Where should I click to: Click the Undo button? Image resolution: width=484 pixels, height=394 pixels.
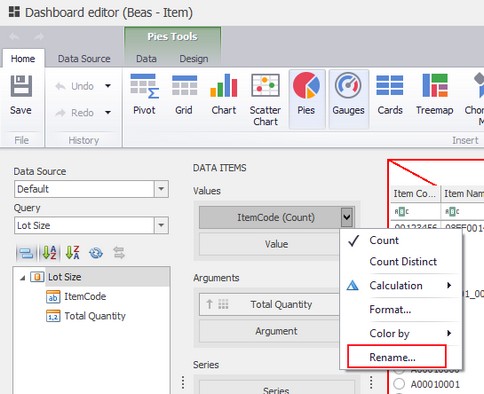tap(75, 86)
